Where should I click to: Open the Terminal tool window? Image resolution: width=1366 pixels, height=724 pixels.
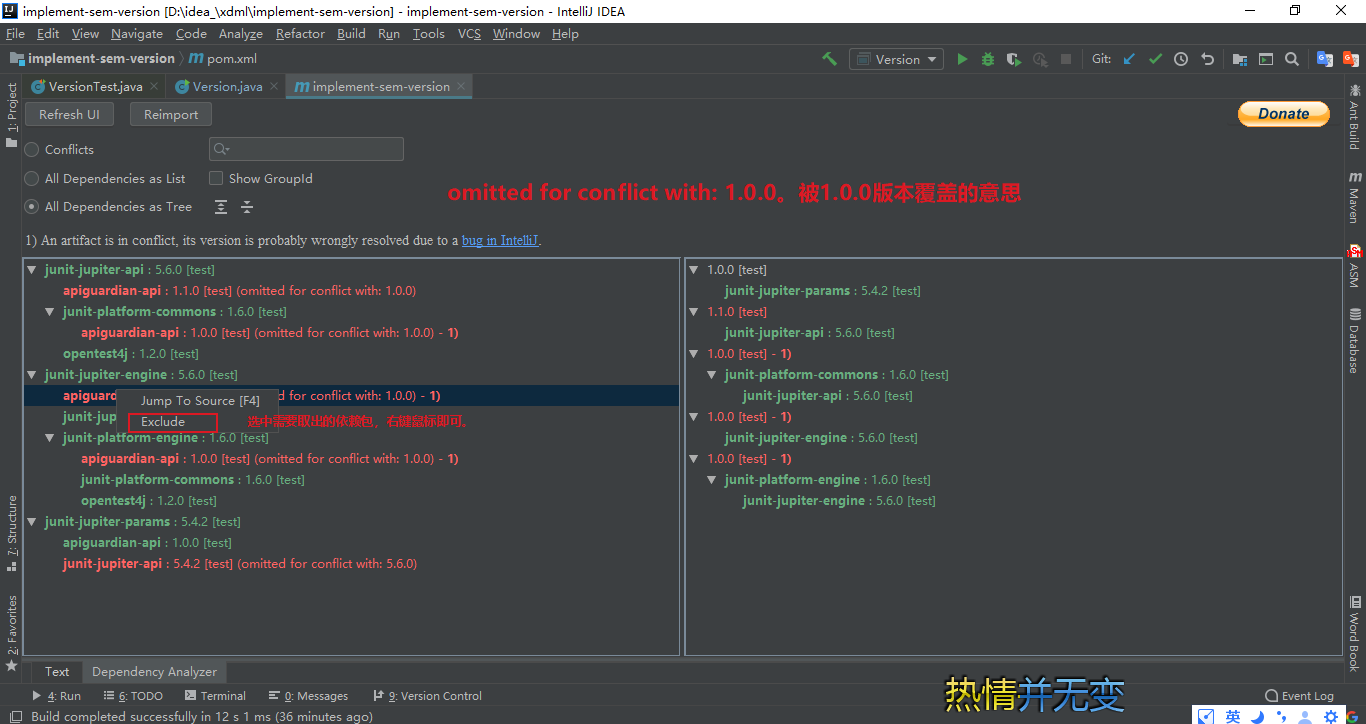215,696
